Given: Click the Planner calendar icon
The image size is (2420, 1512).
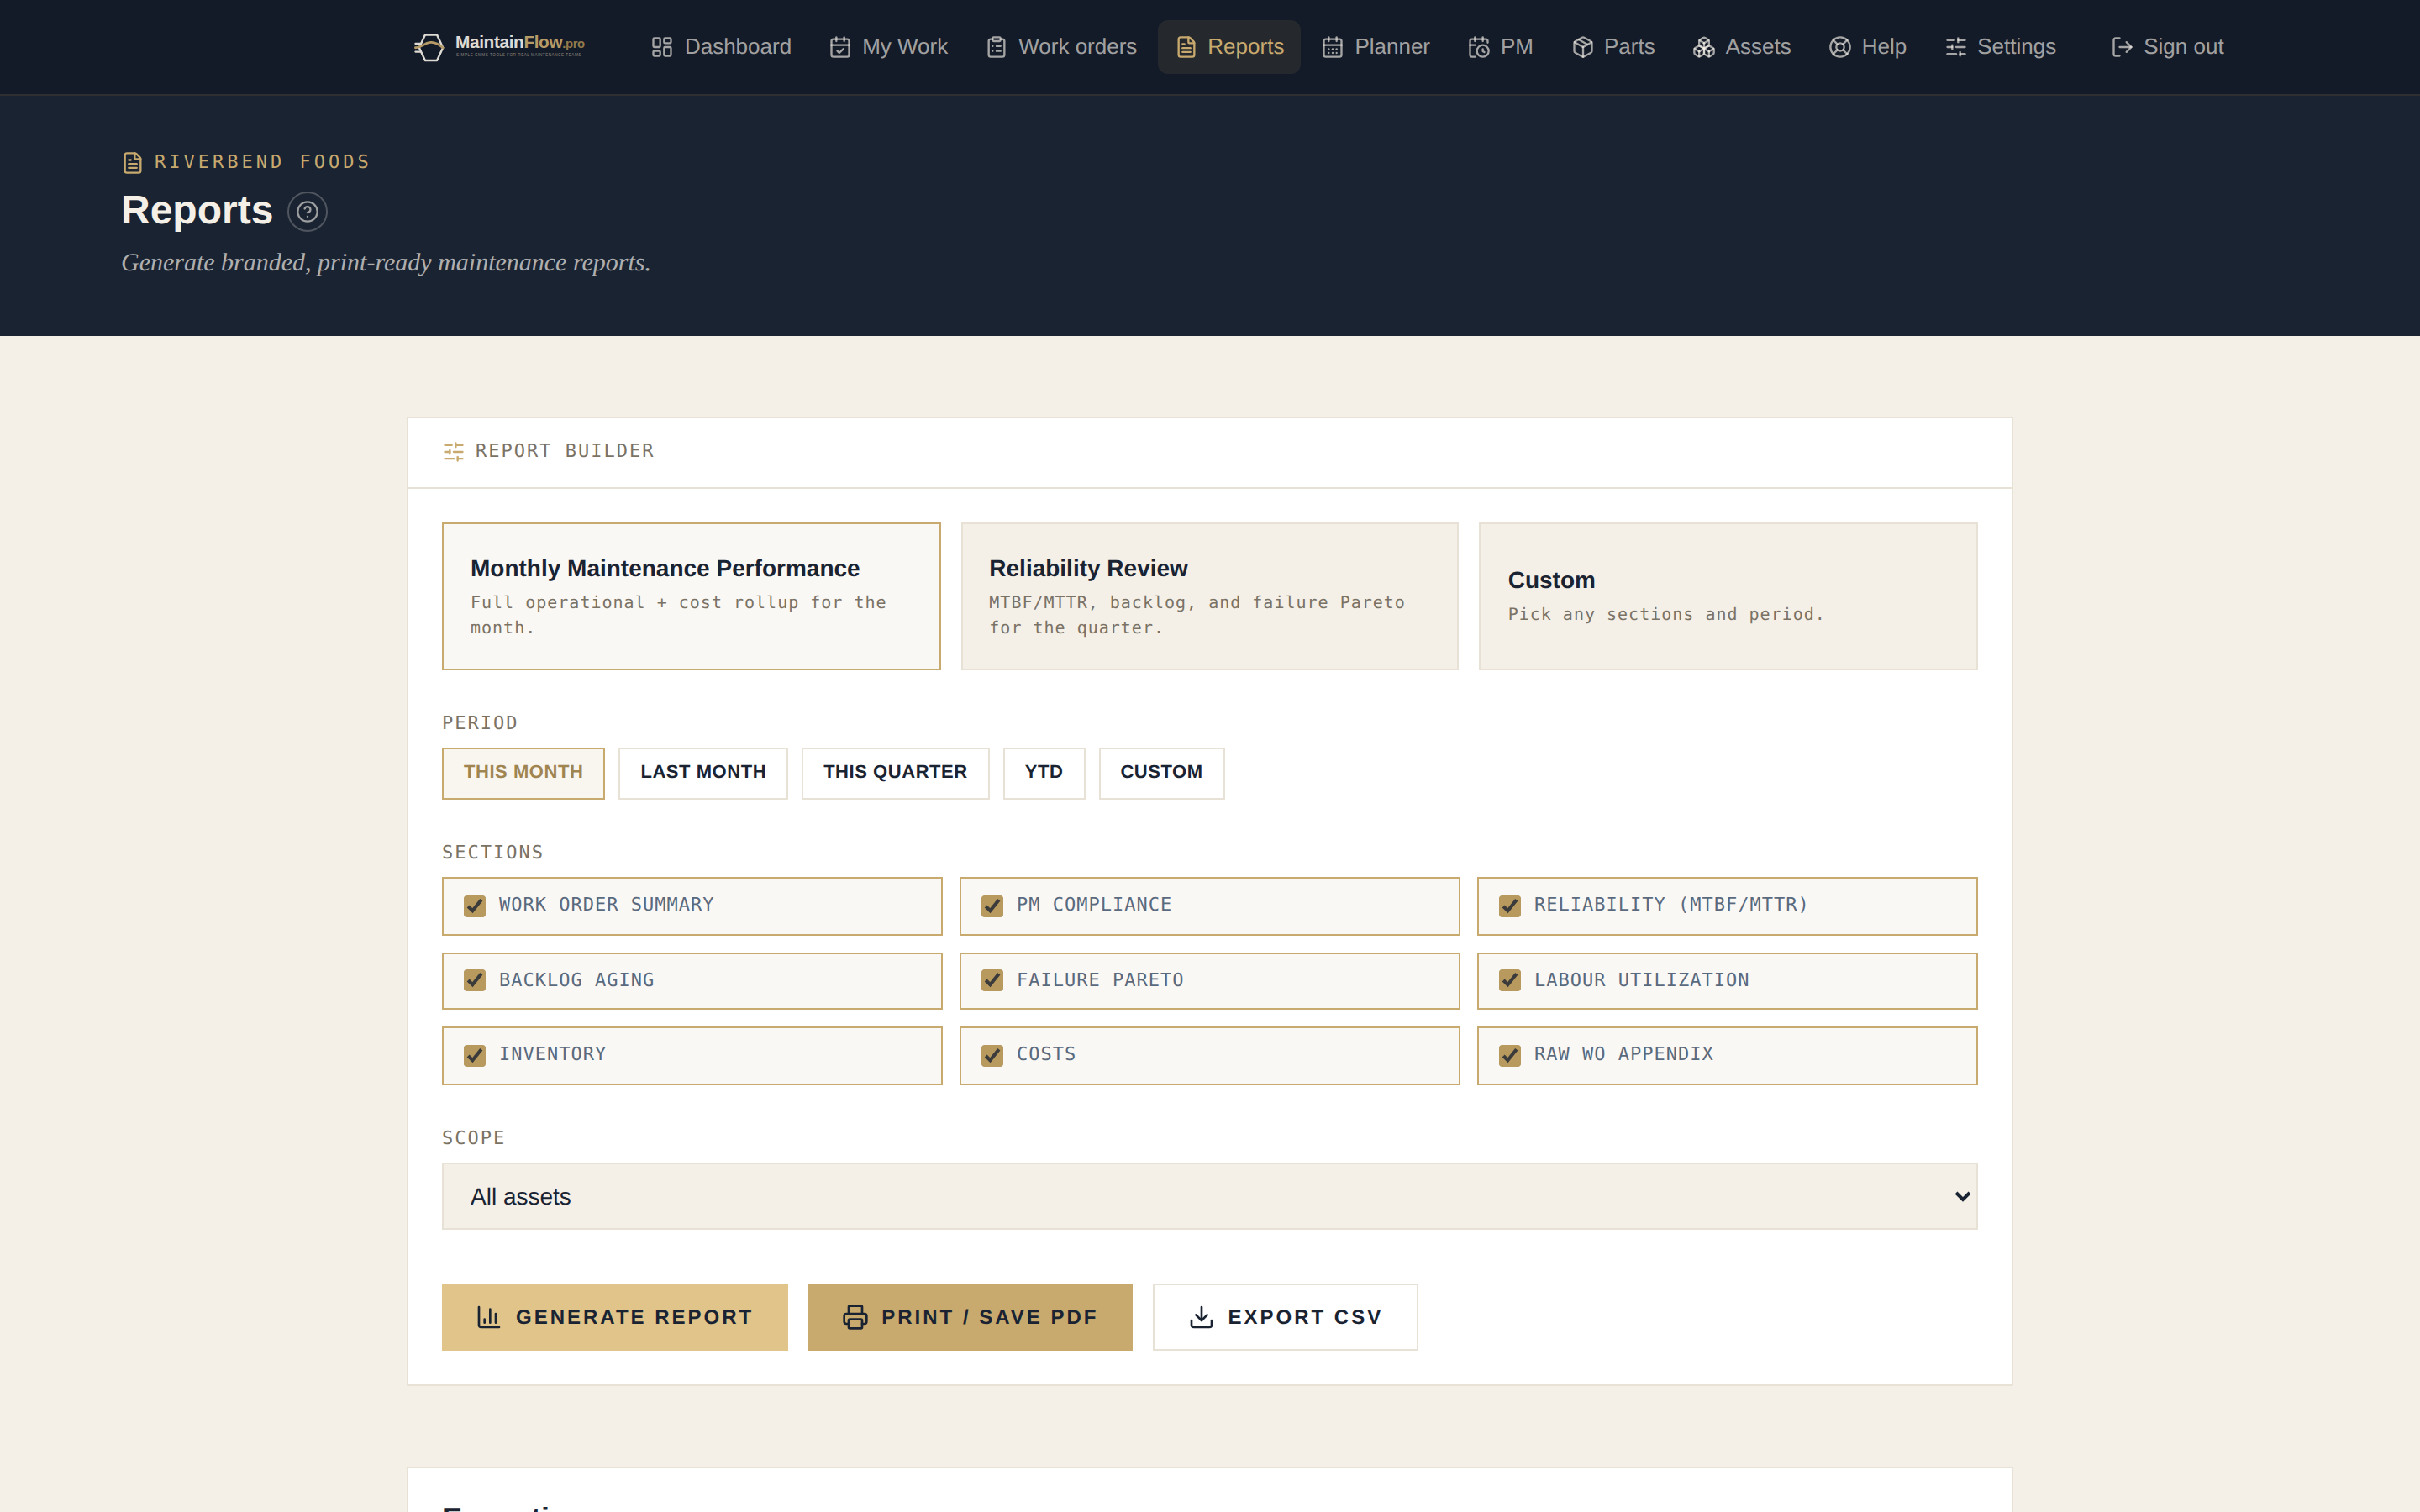Looking at the screenshot, I should 1332,47.
